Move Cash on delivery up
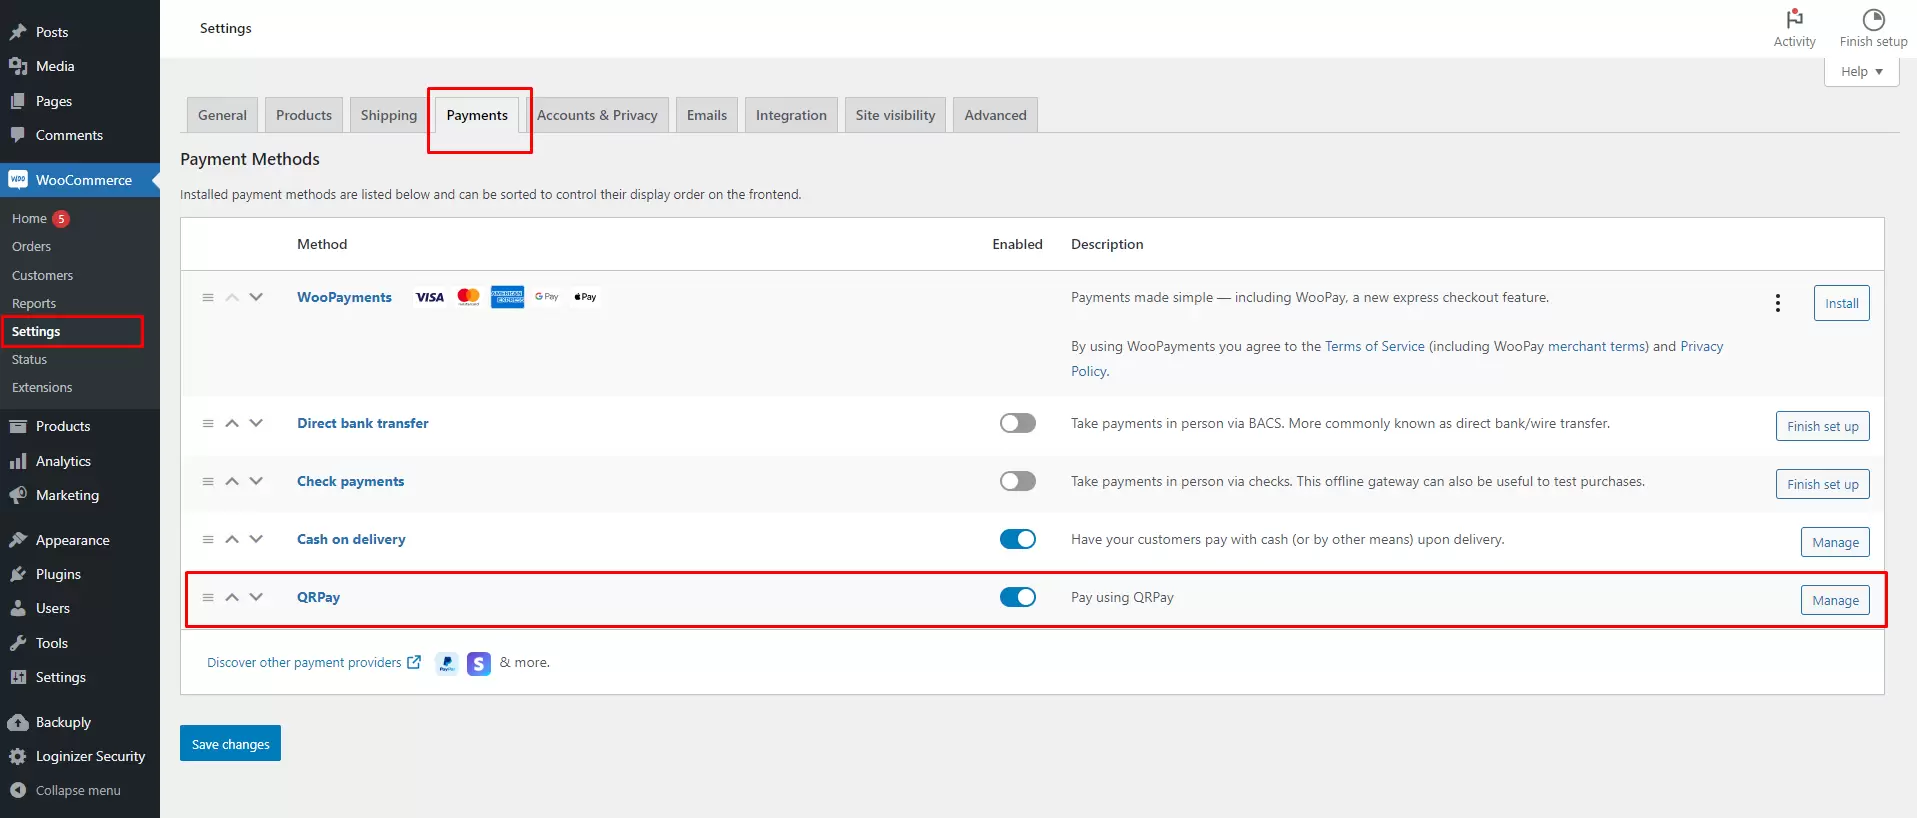 point(232,539)
